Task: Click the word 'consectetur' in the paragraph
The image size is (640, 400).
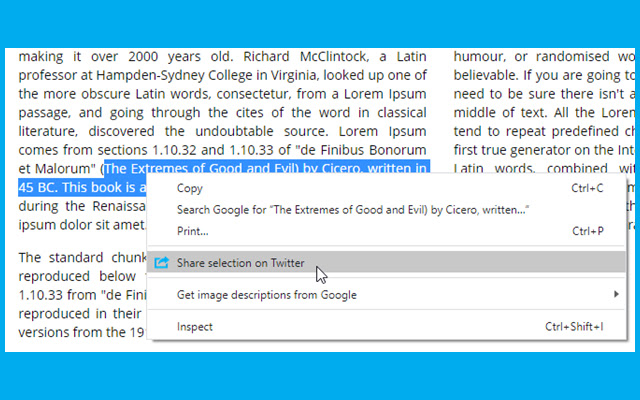Action: click(253, 94)
